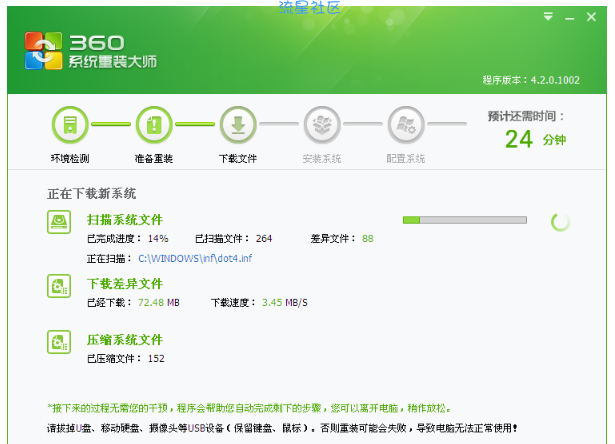
Task: Click the 下载差异文件 icon
Action: click(x=59, y=286)
